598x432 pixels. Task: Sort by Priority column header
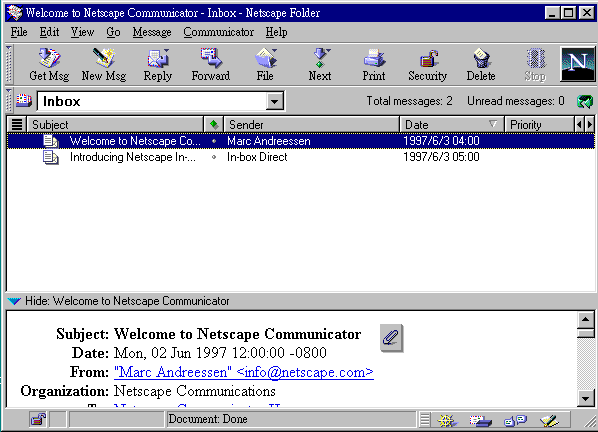[x=539, y=124]
